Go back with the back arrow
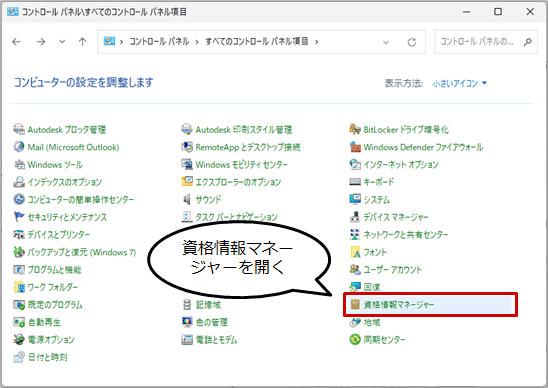Screen dimensions: 548x388 [x=16, y=42]
